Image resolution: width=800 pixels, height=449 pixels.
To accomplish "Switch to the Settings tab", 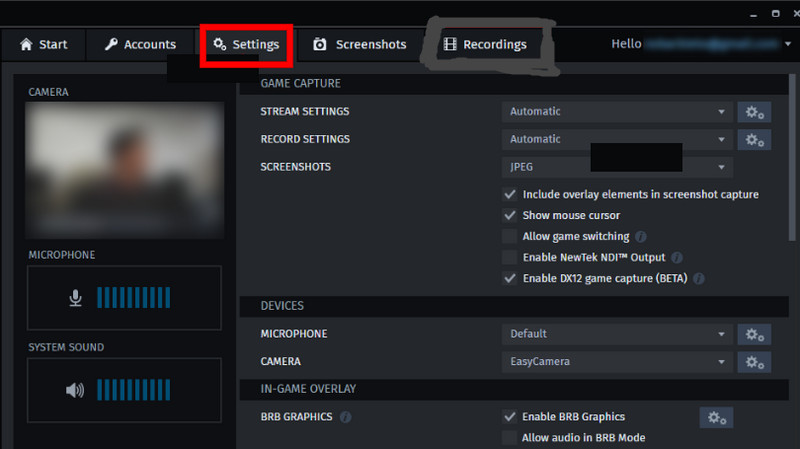I will click(246, 45).
